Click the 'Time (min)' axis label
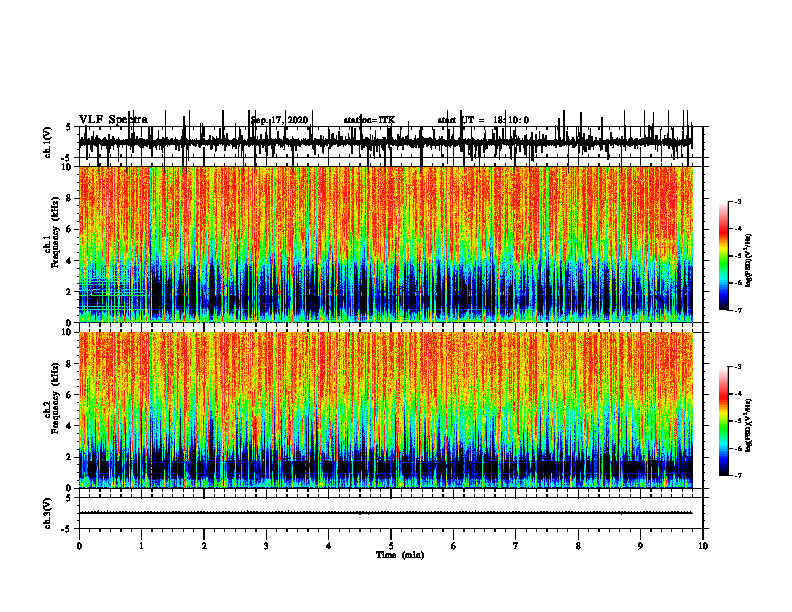Image resolution: width=792 pixels, height=612 pixels. pyautogui.click(x=400, y=555)
